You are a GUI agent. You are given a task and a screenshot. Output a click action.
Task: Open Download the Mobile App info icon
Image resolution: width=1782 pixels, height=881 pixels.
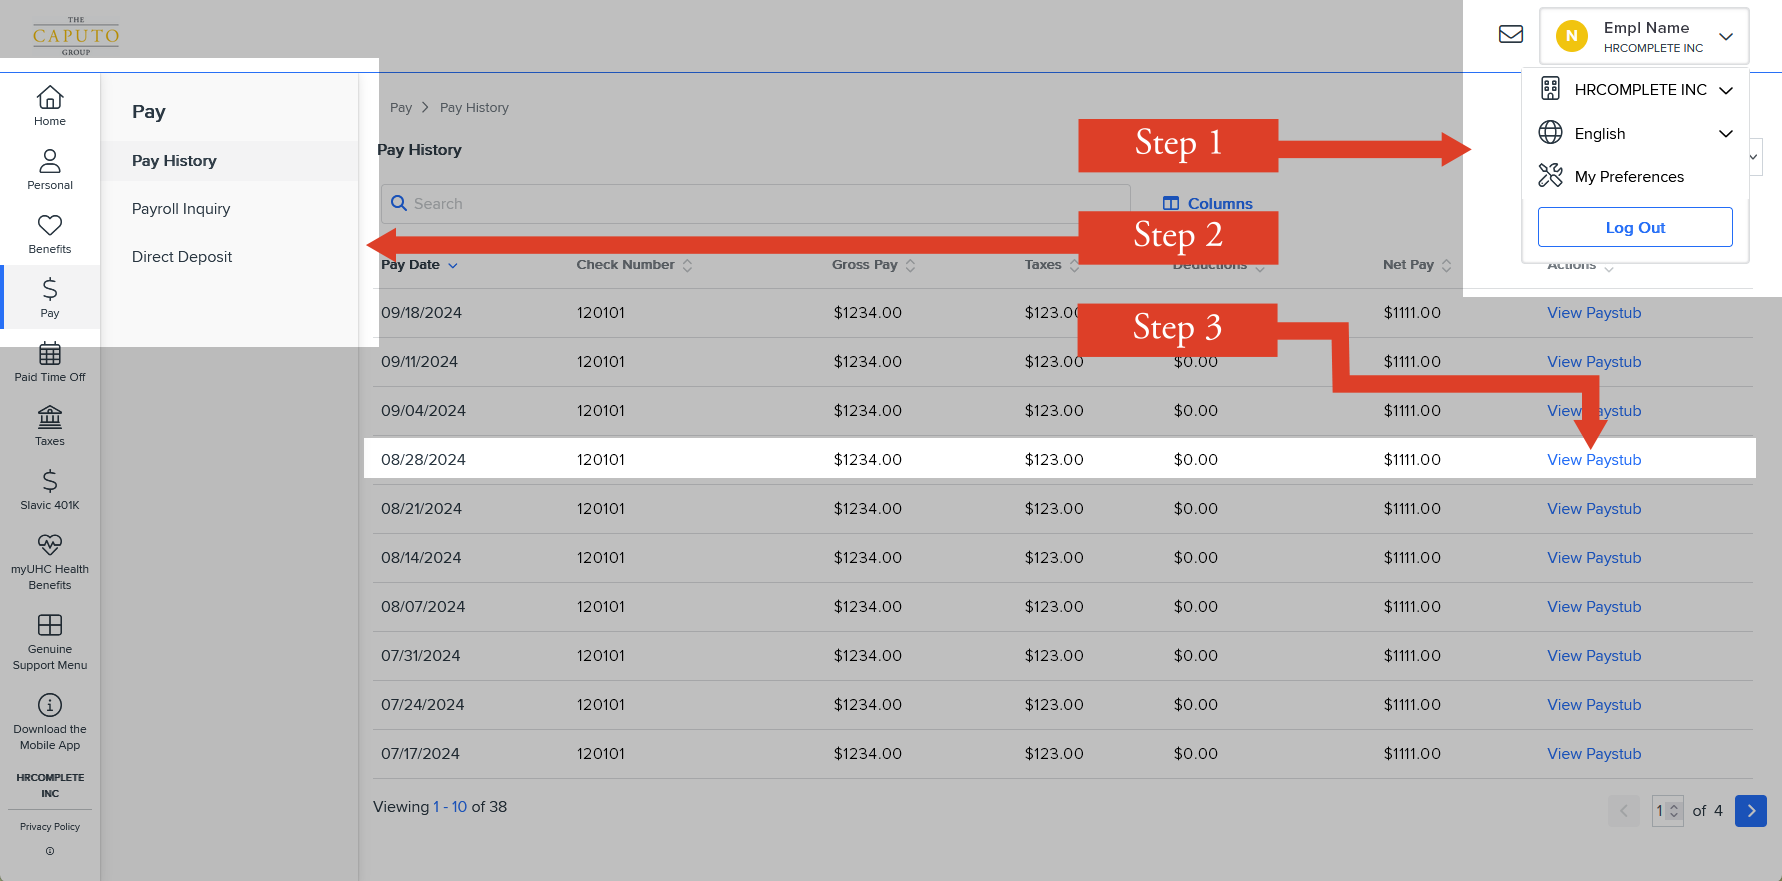coord(50,705)
